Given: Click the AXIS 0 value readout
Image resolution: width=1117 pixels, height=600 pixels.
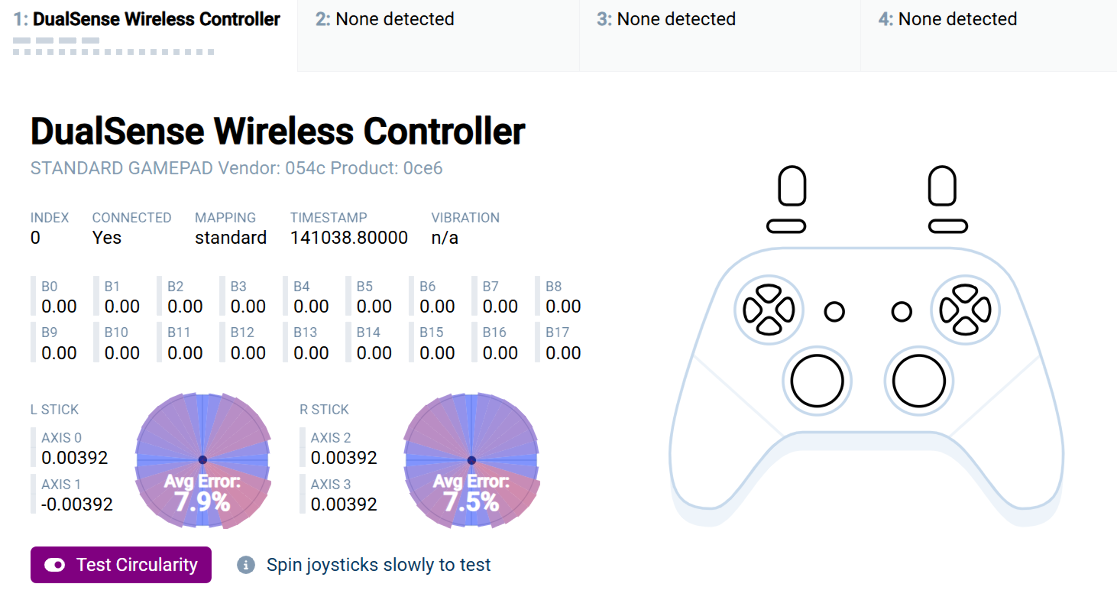Looking at the screenshot, I should [x=74, y=458].
